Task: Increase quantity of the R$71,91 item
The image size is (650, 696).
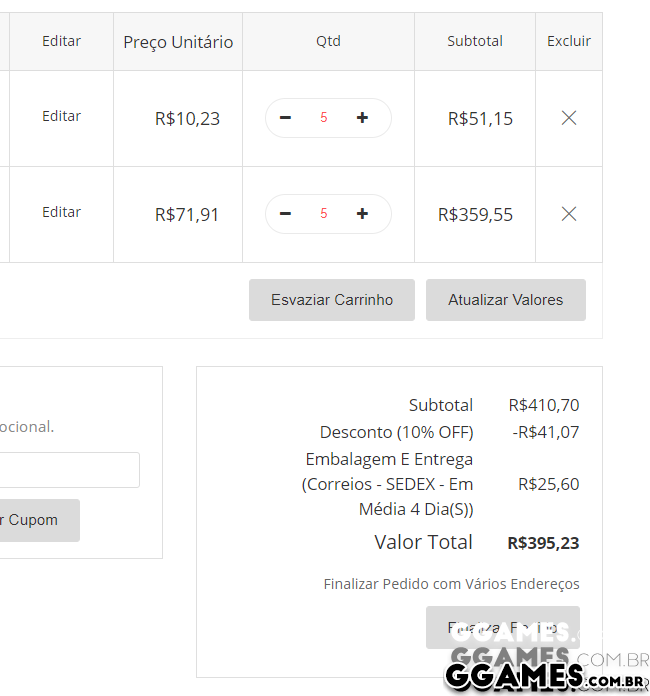Action: click(x=362, y=214)
